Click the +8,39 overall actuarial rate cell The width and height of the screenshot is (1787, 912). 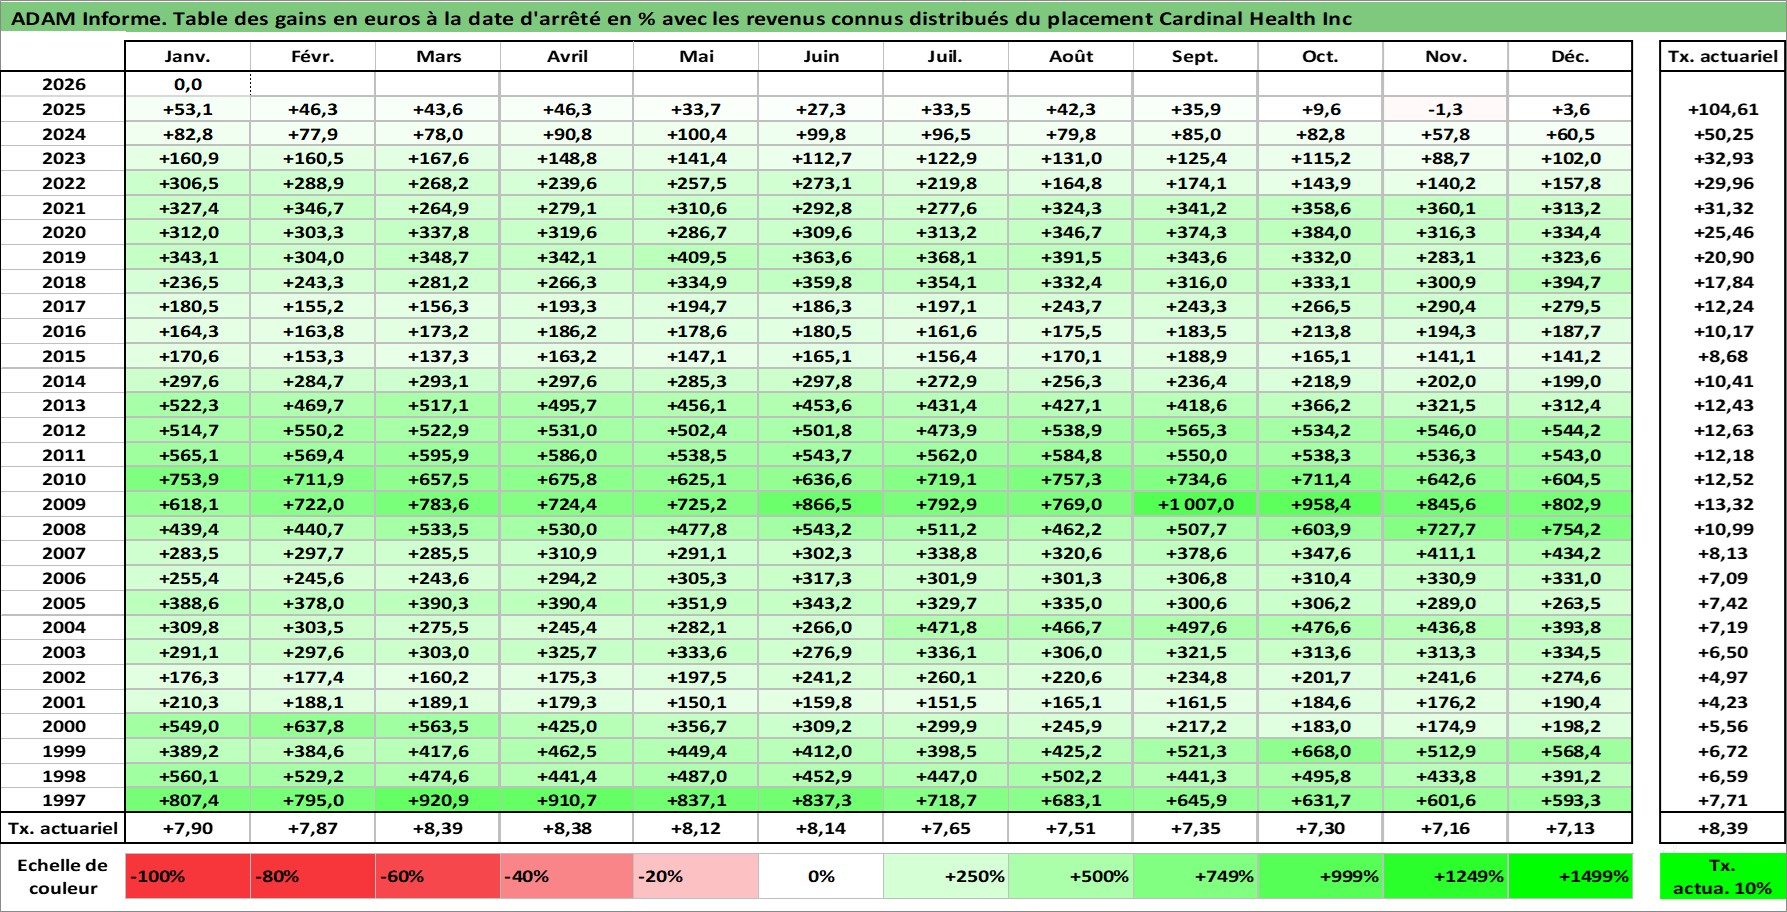click(x=1722, y=828)
